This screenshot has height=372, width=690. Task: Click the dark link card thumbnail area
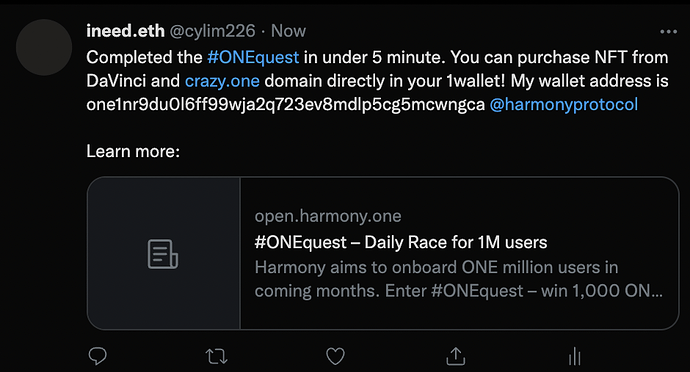click(x=164, y=253)
